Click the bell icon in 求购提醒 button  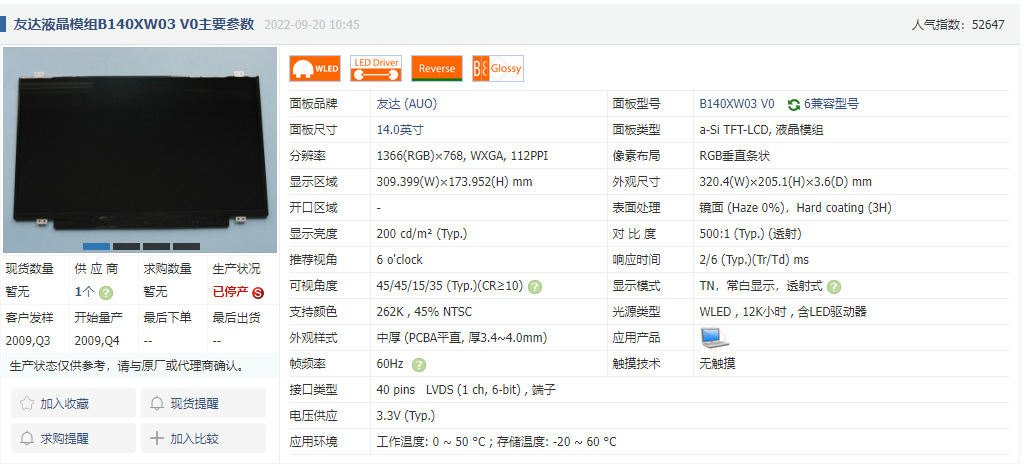click(x=27, y=438)
